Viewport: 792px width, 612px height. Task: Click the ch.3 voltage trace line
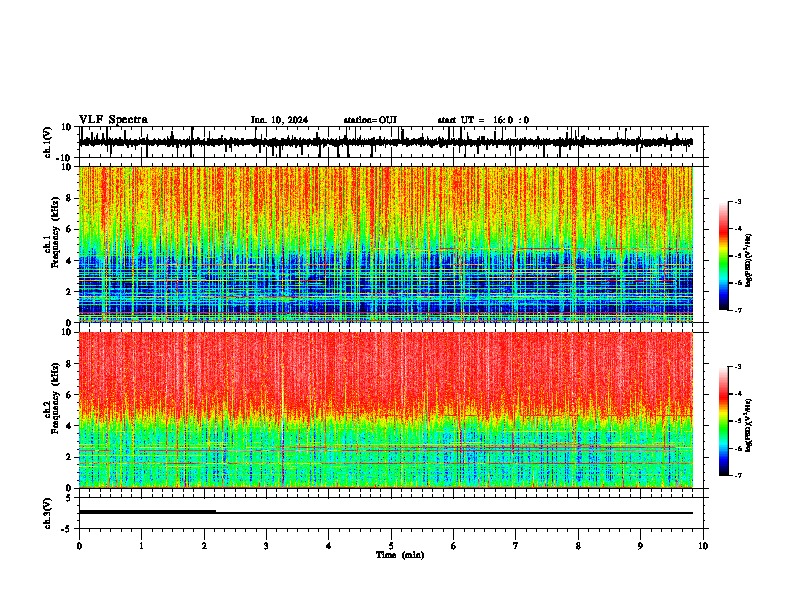click(385, 513)
